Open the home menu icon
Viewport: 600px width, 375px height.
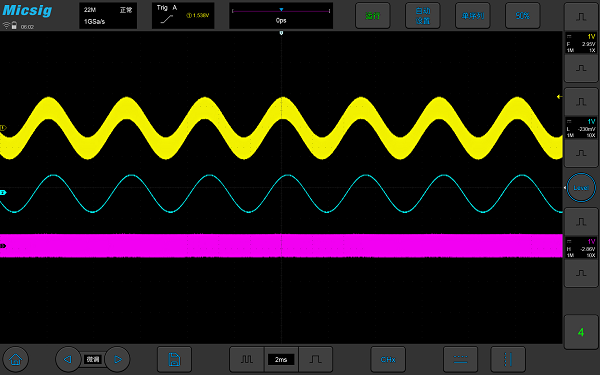click(x=16, y=359)
